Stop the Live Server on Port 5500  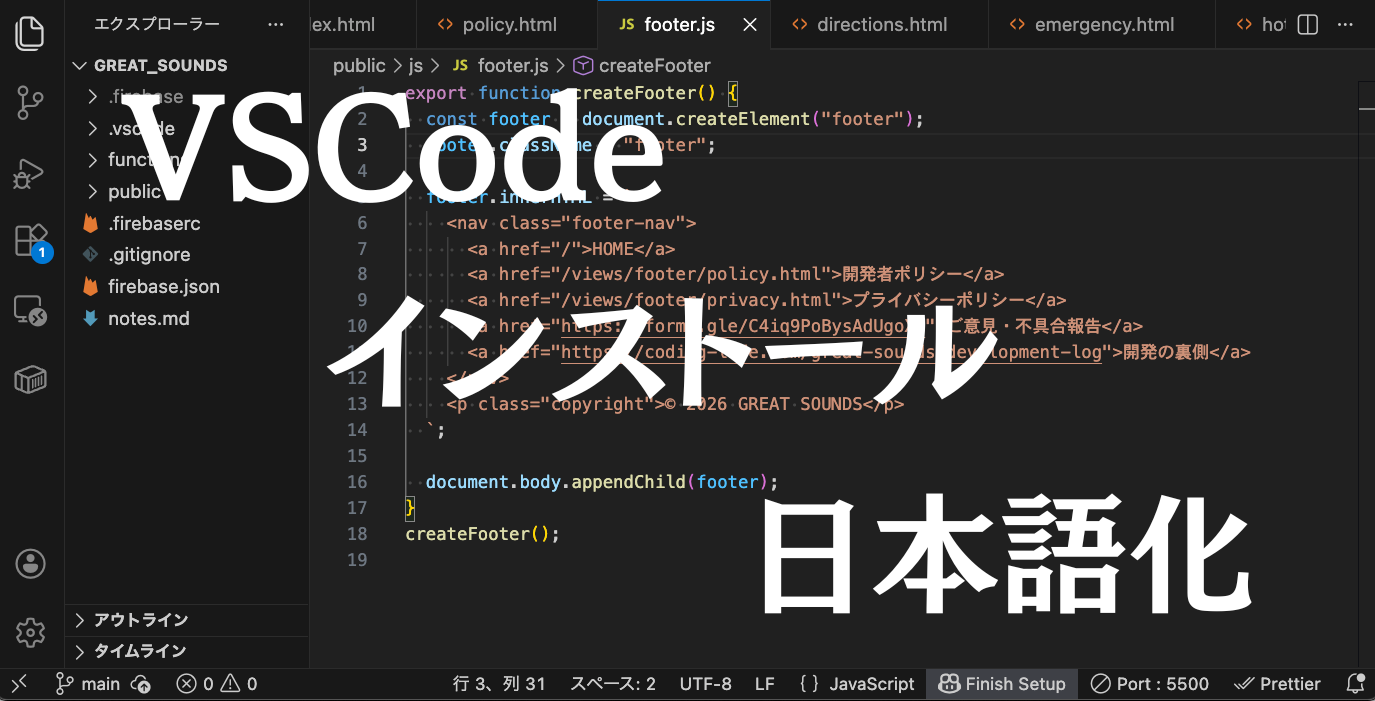tap(1149, 684)
